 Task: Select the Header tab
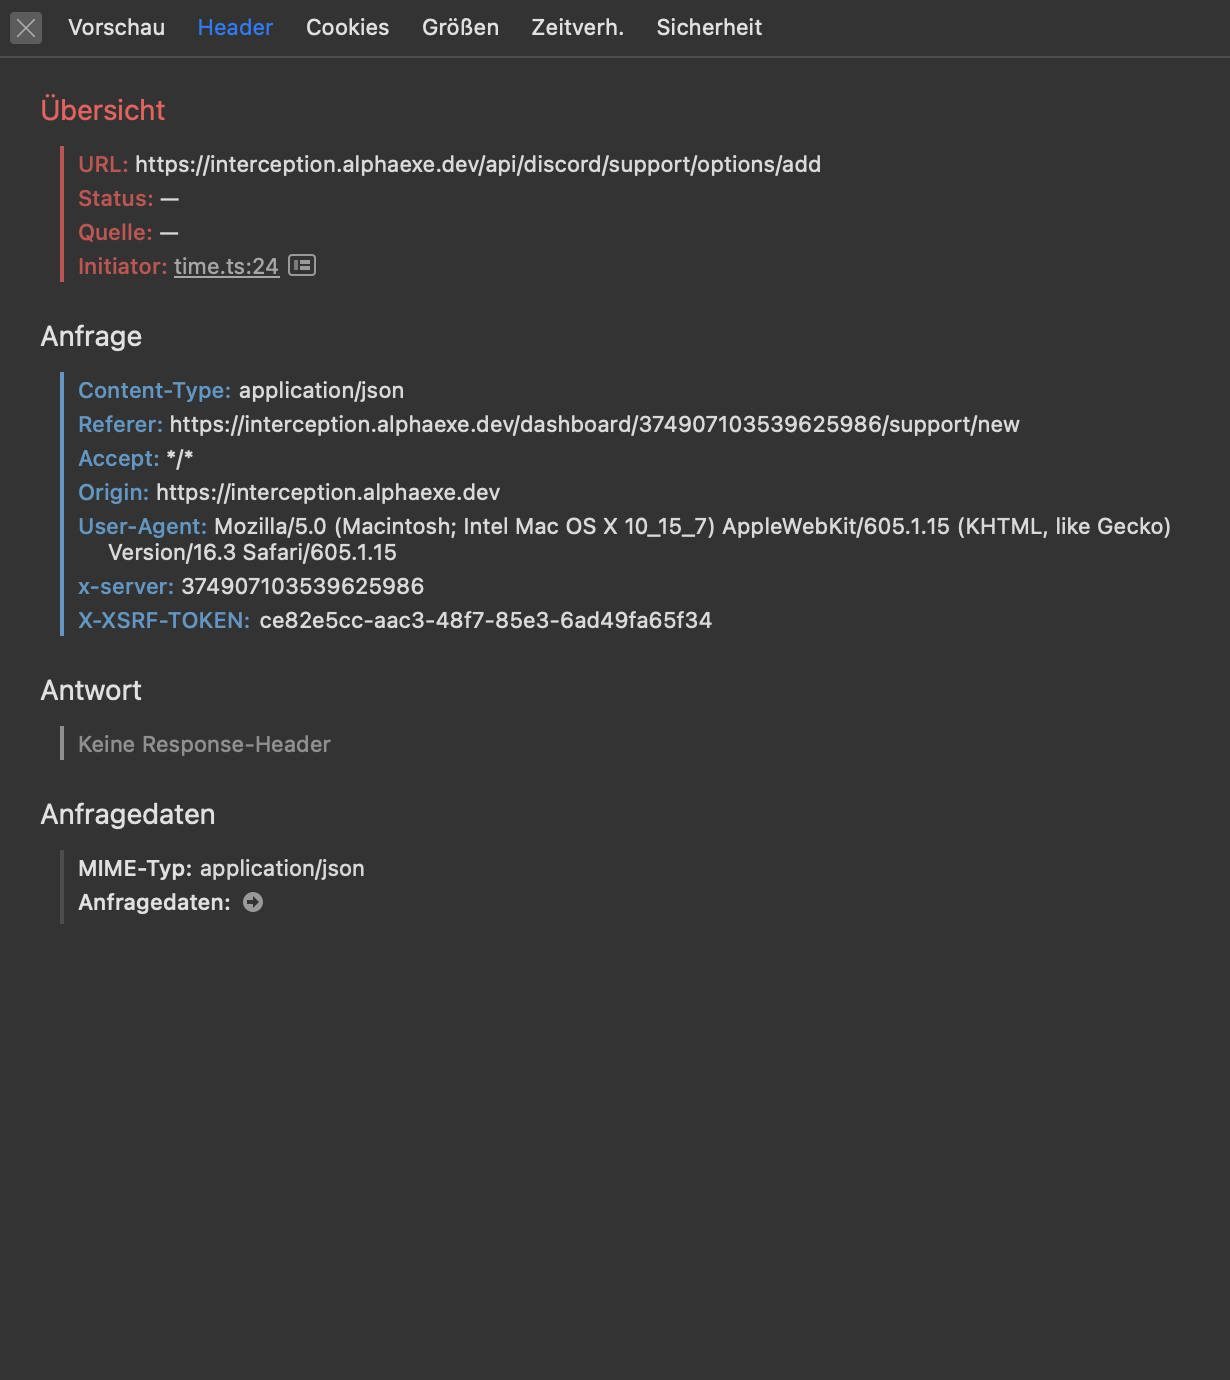pyautogui.click(x=235, y=28)
